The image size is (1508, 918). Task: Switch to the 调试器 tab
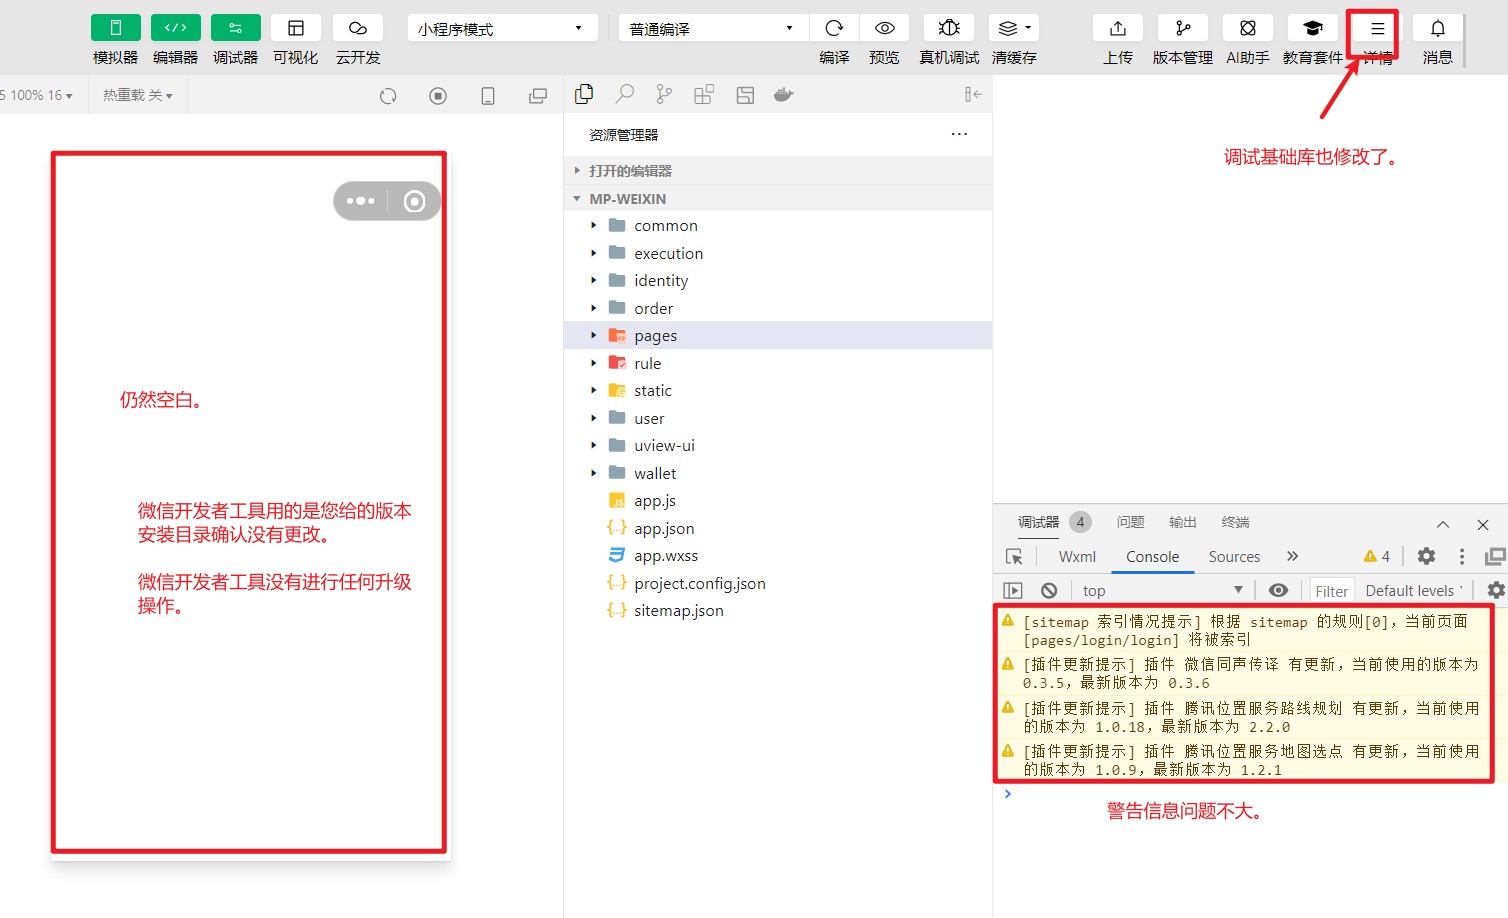tap(1038, 522)
